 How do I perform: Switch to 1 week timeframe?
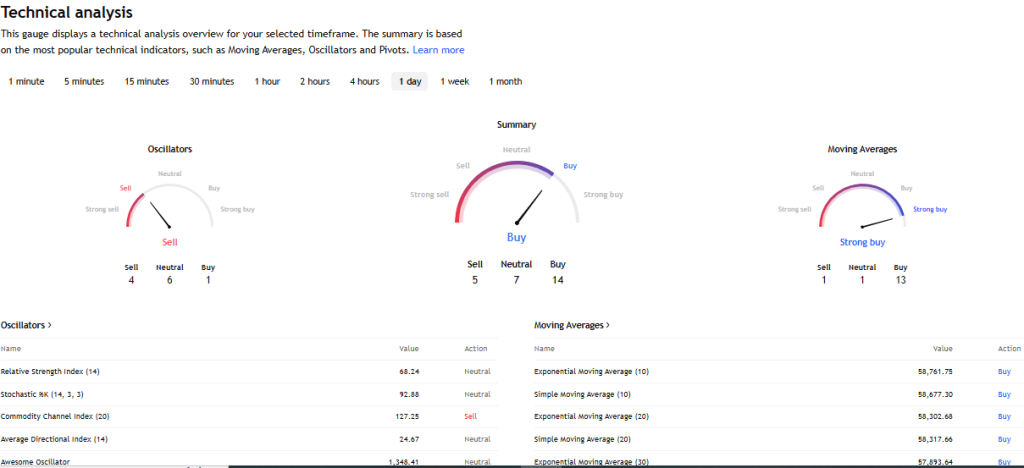click(x=455, y=82)
